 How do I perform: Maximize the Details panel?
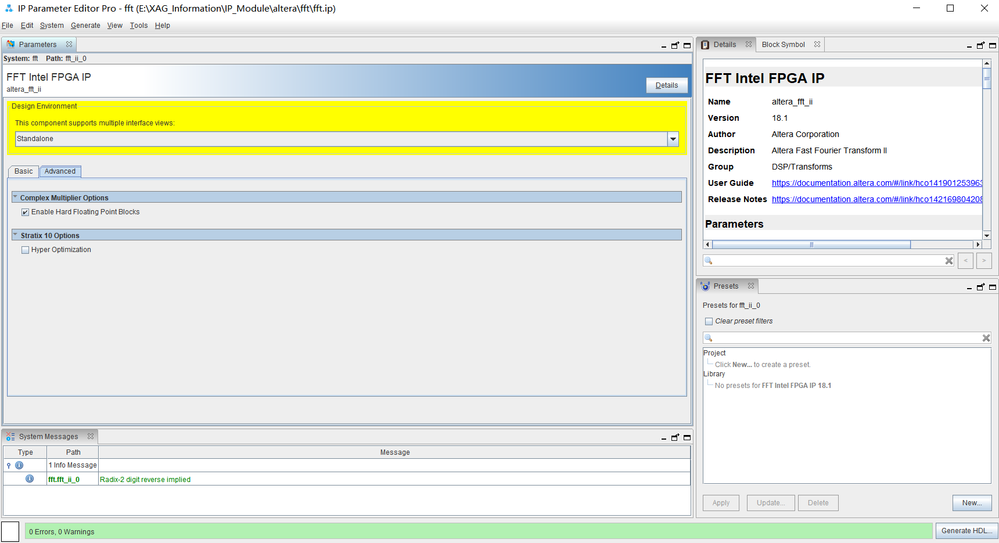(x=993, y=45)
